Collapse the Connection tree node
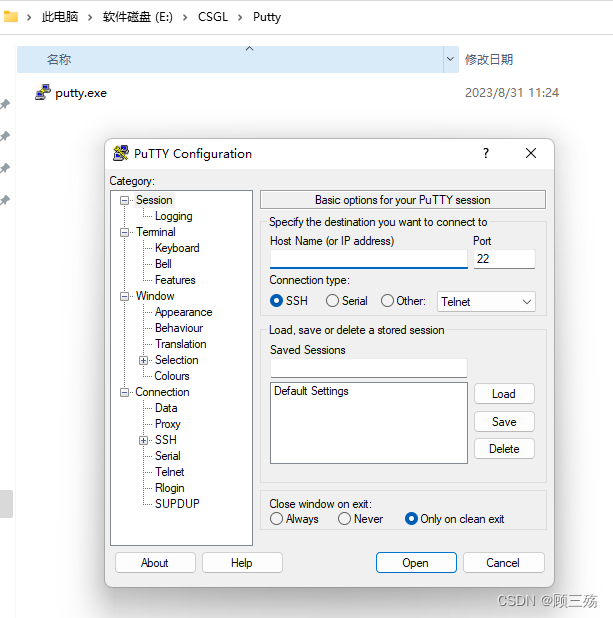The width and height of the screenshot is (613, 618). [124, 393]
